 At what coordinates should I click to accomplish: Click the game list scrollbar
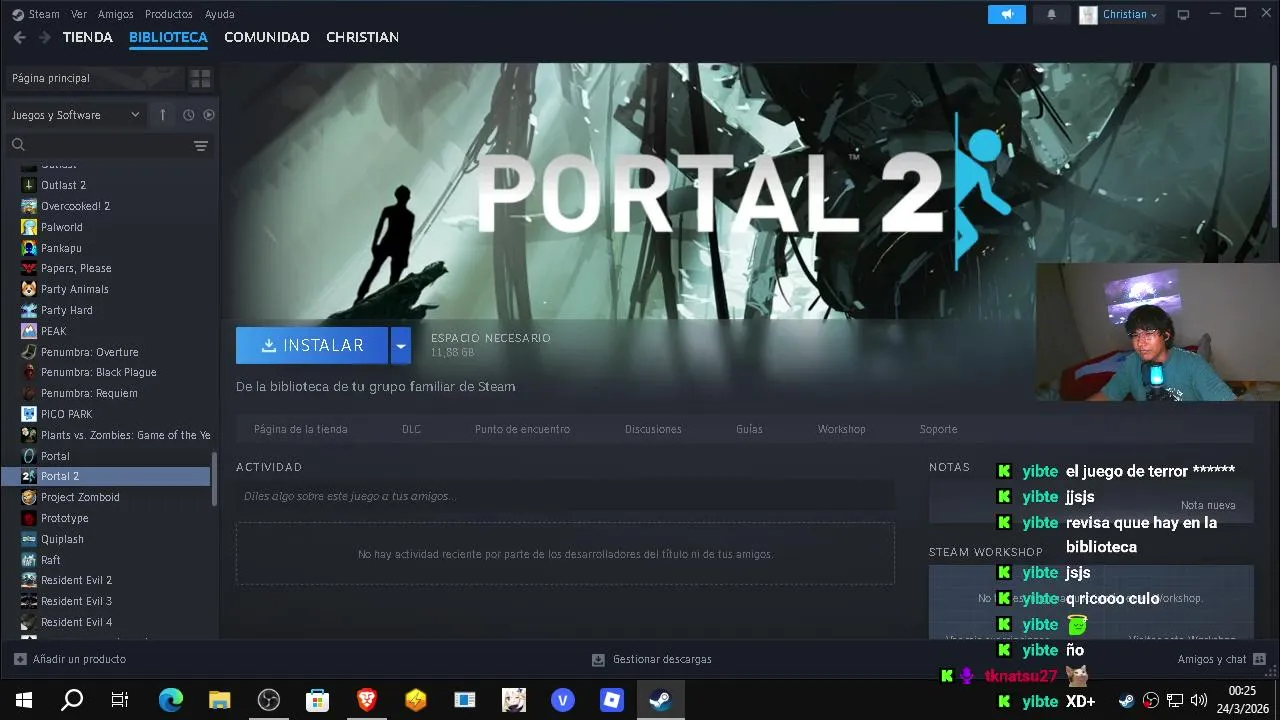point(214,478)
